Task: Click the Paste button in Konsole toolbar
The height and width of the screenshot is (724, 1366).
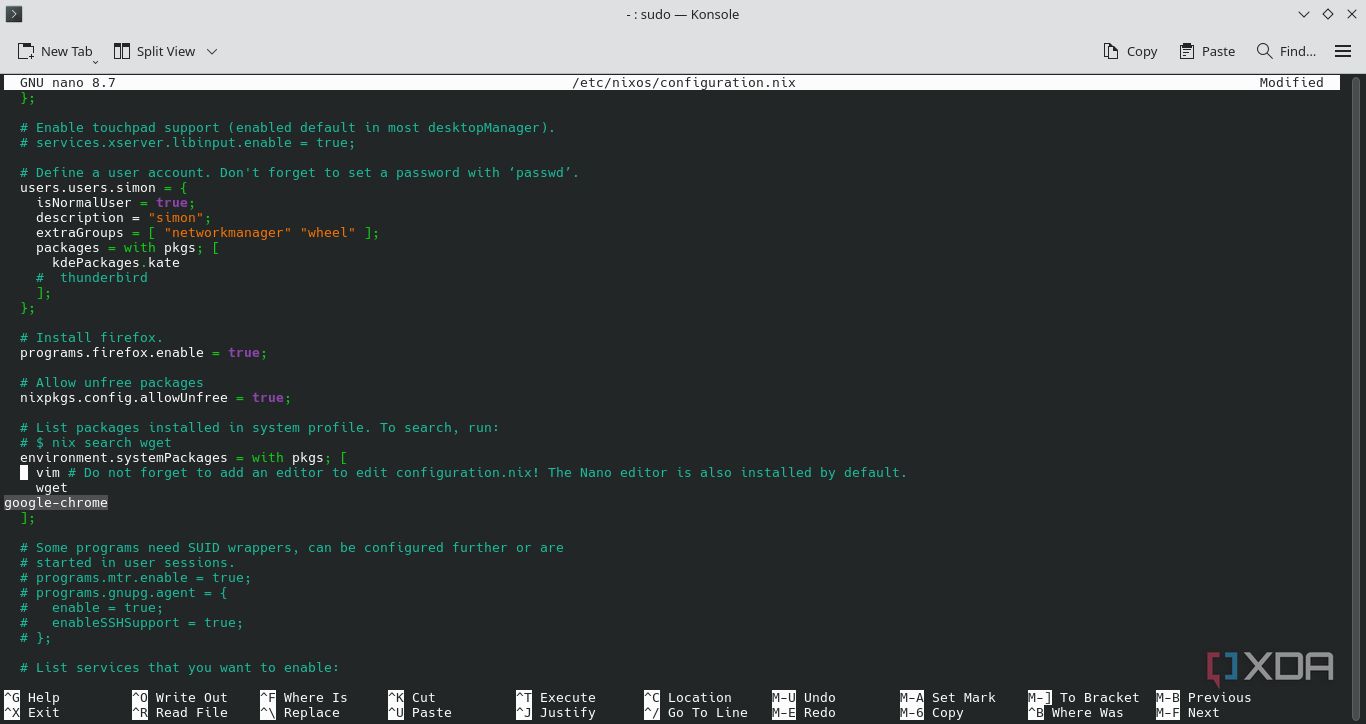Action: (x=1207, y=51)
